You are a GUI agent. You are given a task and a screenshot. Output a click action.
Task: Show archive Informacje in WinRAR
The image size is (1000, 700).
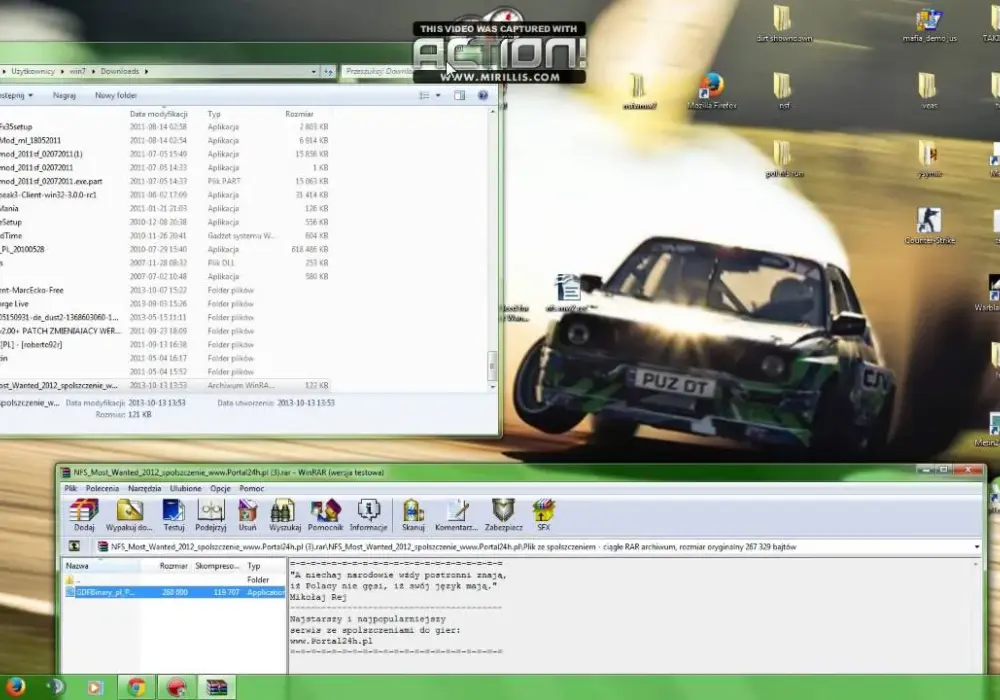[x=368, y=515]
